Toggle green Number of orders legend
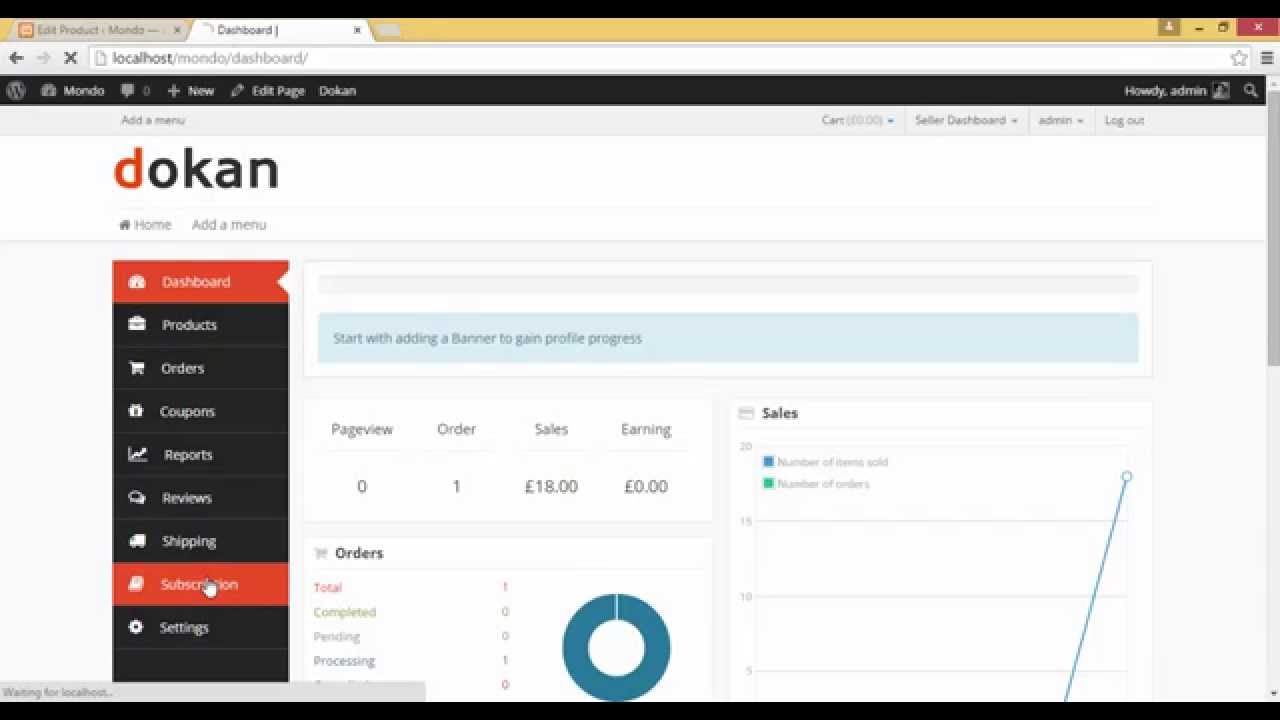This screenshot has width=1280, height=720. 816,484
